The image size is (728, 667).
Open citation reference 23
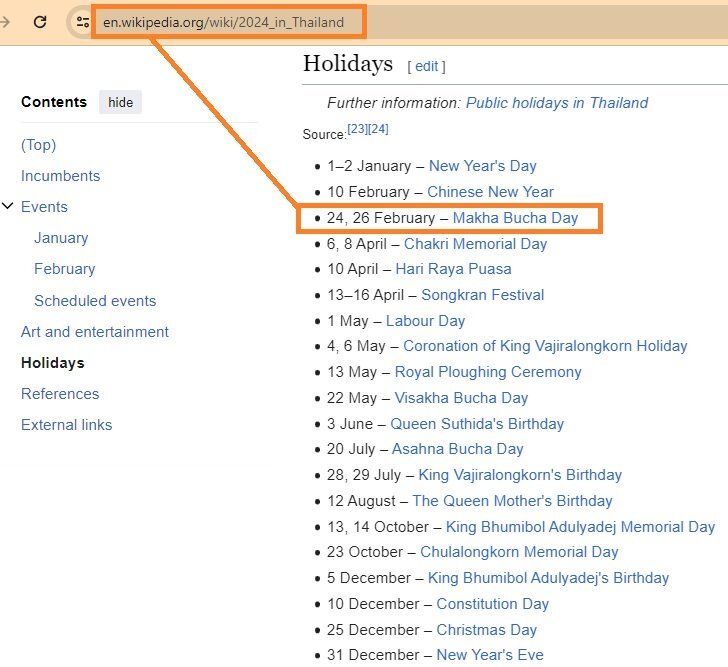point(357,129)
